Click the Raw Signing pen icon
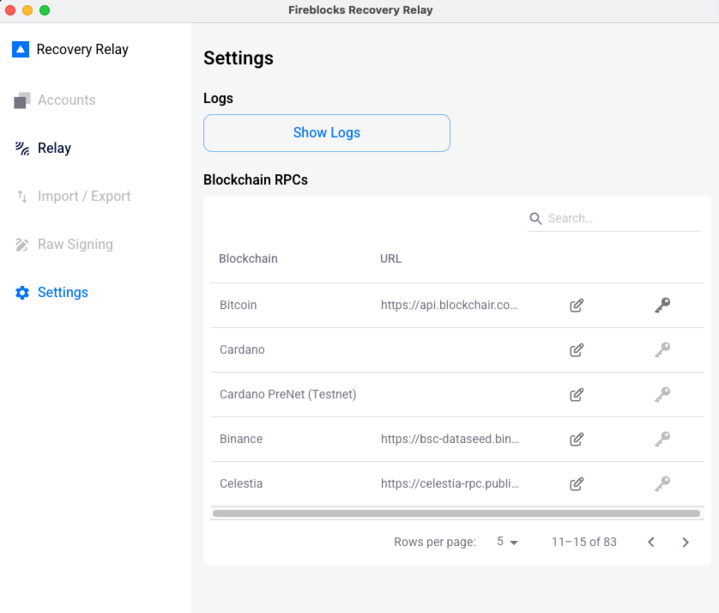This screenshot has width=719, height=613. 22,245
